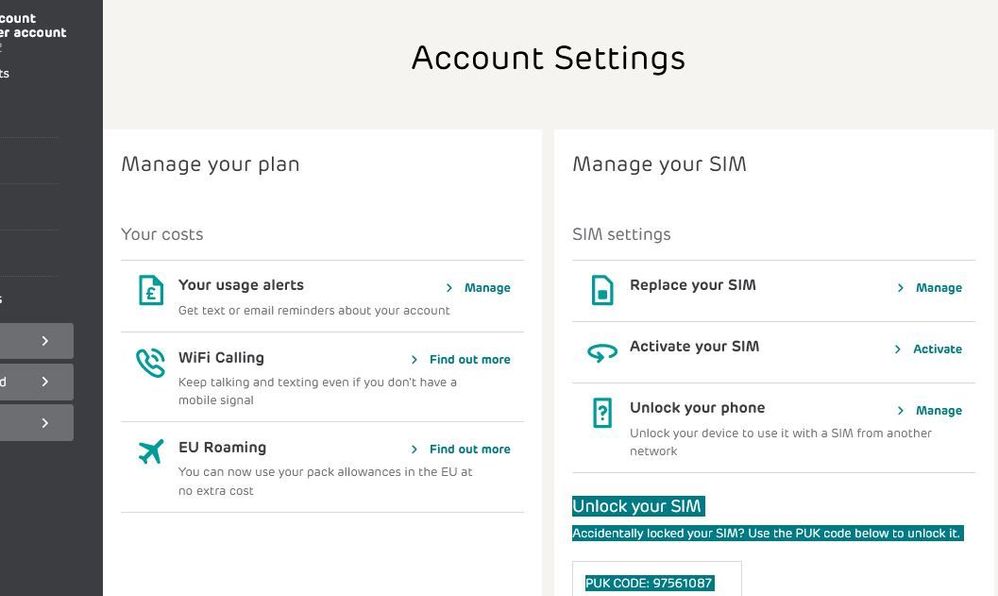Click the Activate your SIM arrow icon
The height and width of the screenshot is (596, 998).
tap(602, 352)
